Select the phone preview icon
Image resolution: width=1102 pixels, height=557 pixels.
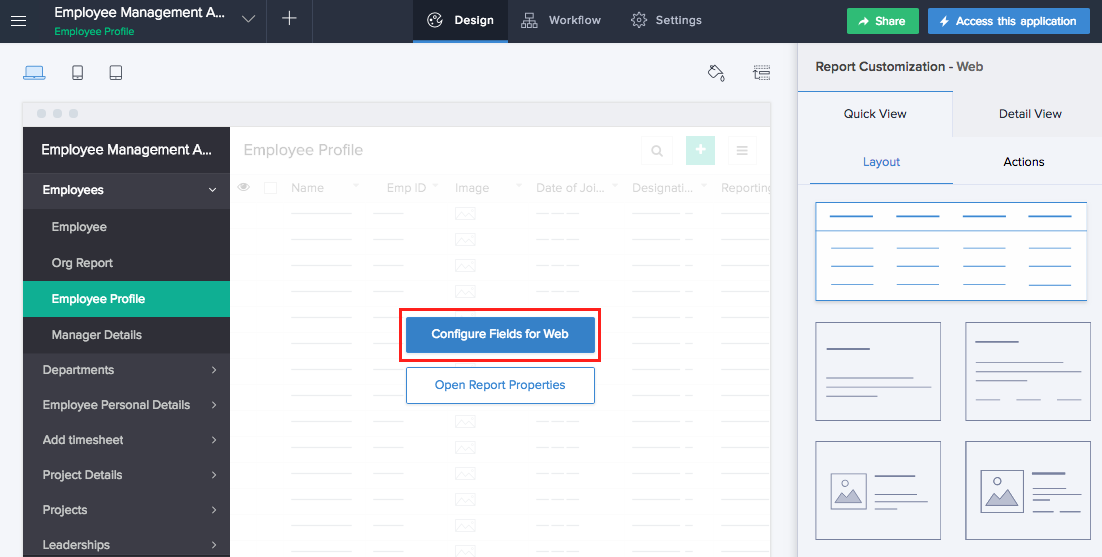pyautogui.click(x=78, y=72)
